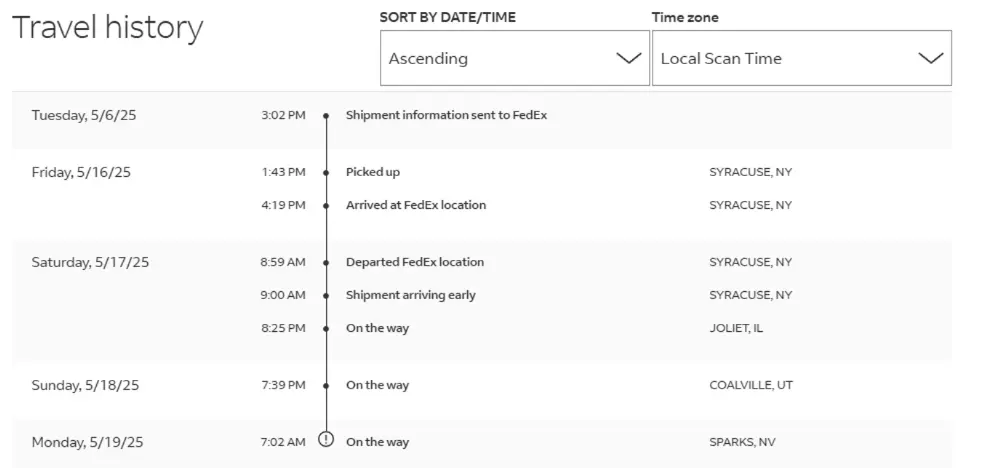Click the "Departed FedEx location" status text
Screen dimensions: 991x468
click(x=414, y=262)
